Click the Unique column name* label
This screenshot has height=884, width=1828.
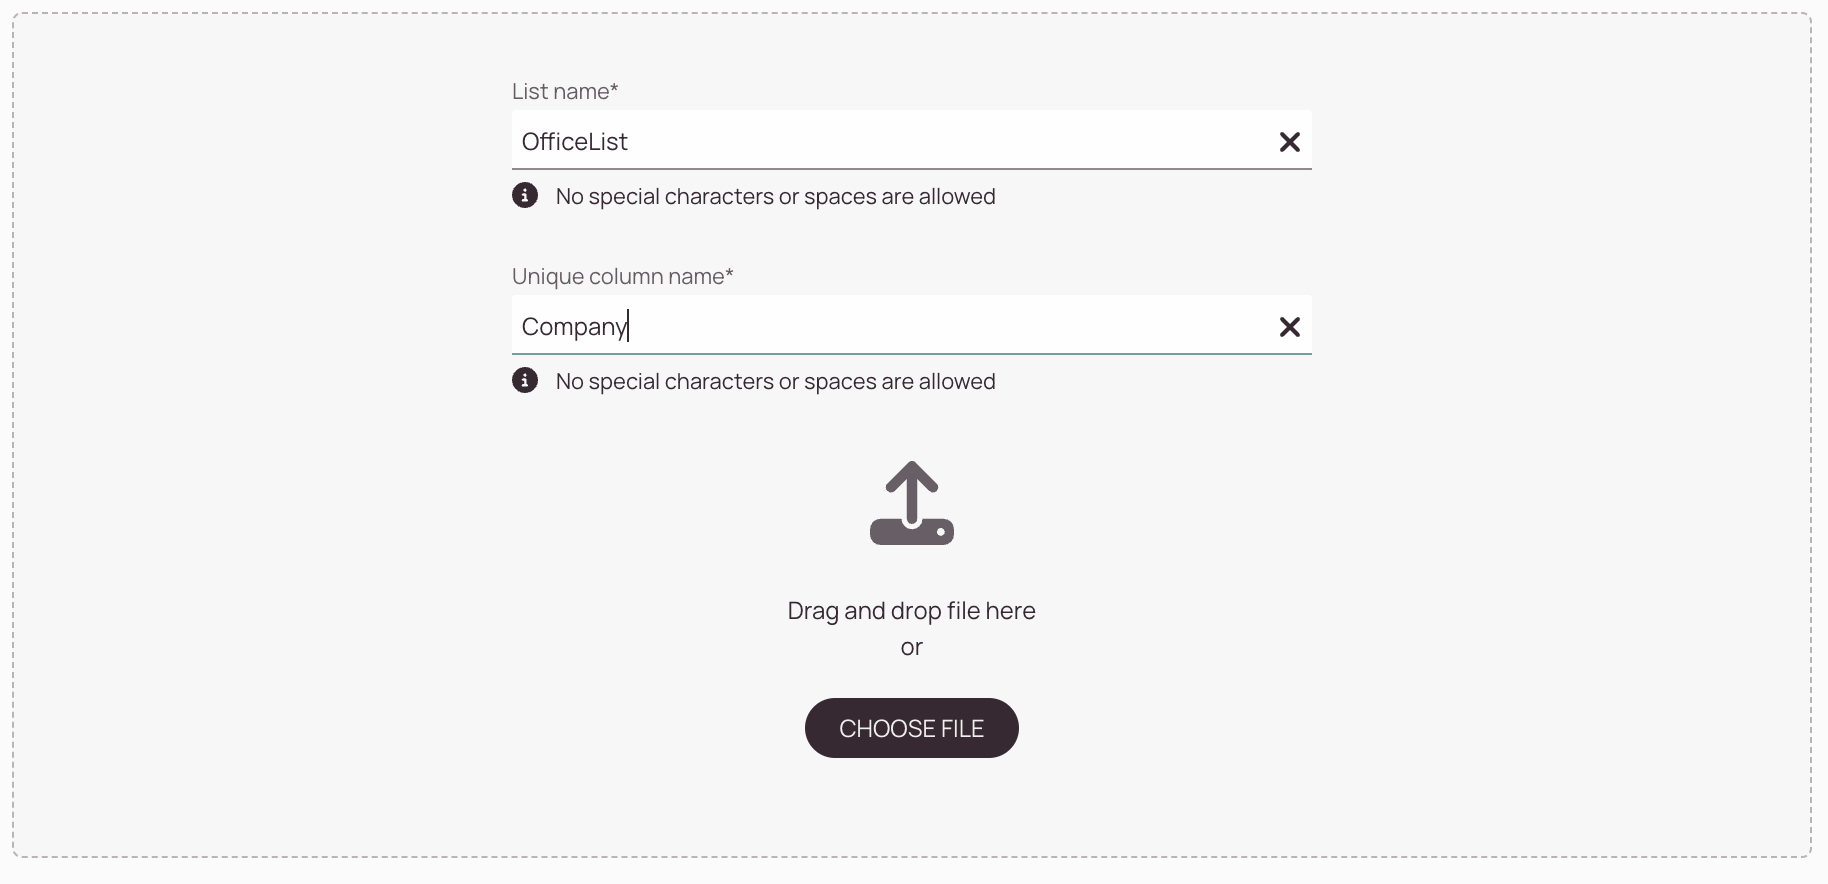click(623, 276)
